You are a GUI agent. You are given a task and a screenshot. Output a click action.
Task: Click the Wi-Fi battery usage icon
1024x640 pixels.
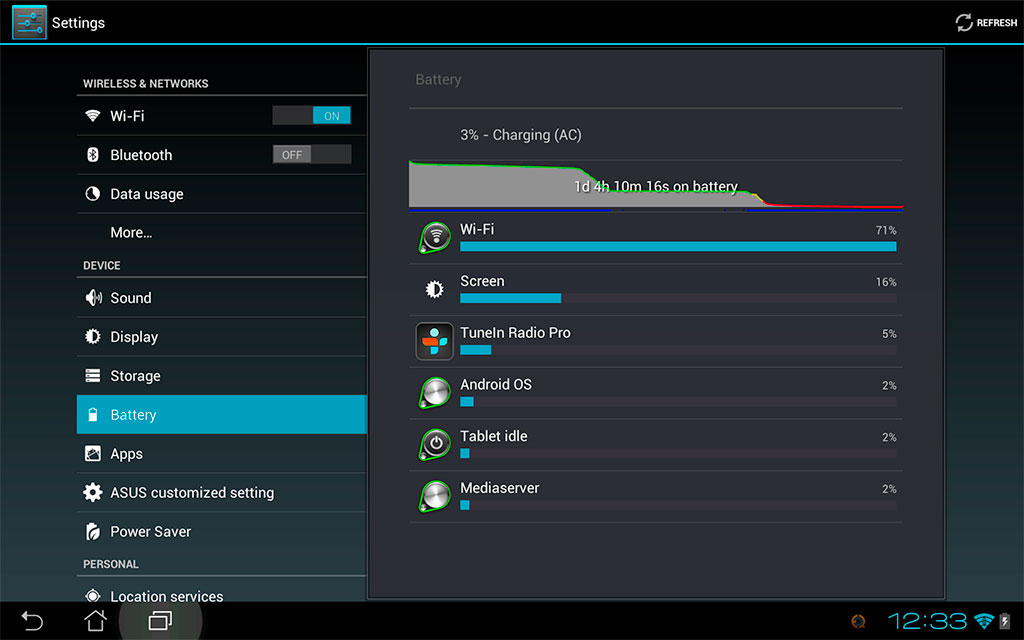click(x=434, y=238)
